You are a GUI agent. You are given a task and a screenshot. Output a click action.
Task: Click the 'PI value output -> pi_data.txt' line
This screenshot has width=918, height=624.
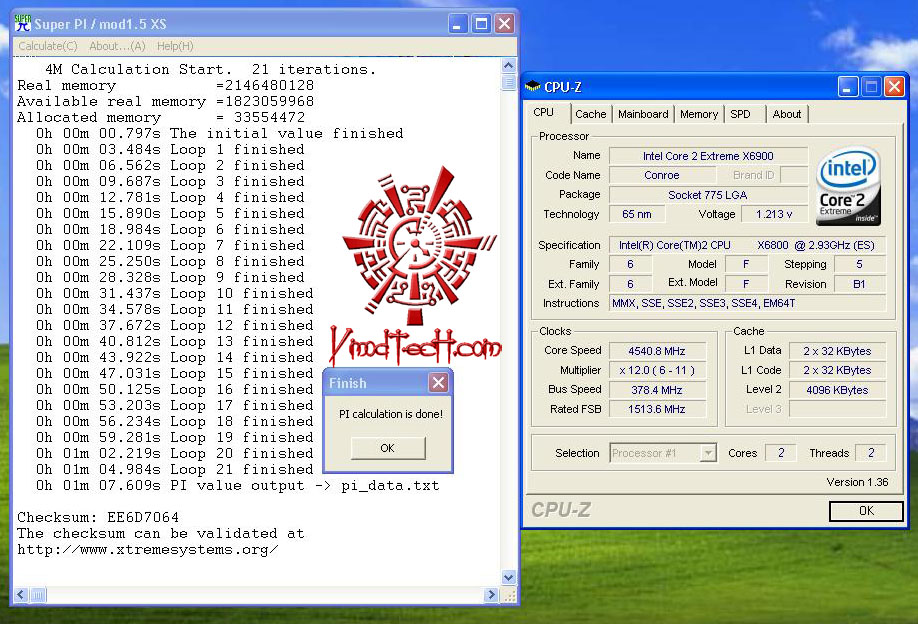point(237,485)
